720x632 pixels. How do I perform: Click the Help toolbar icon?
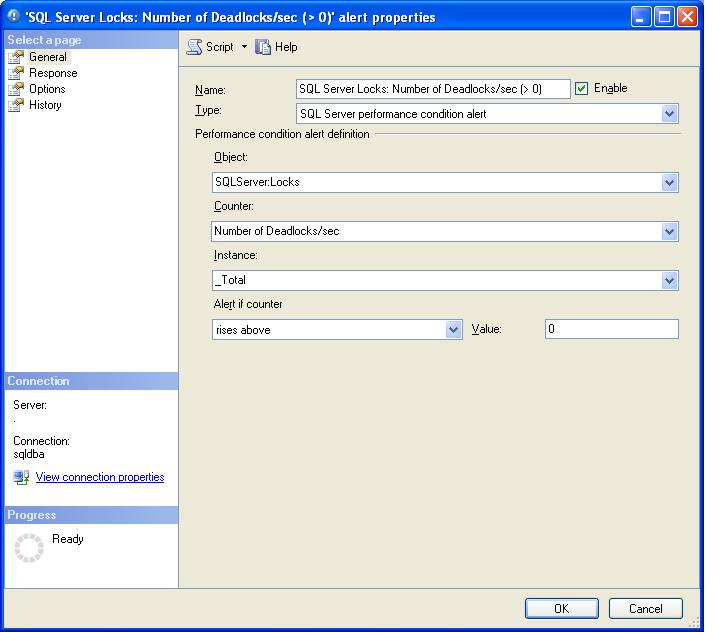tap(263, 47)
